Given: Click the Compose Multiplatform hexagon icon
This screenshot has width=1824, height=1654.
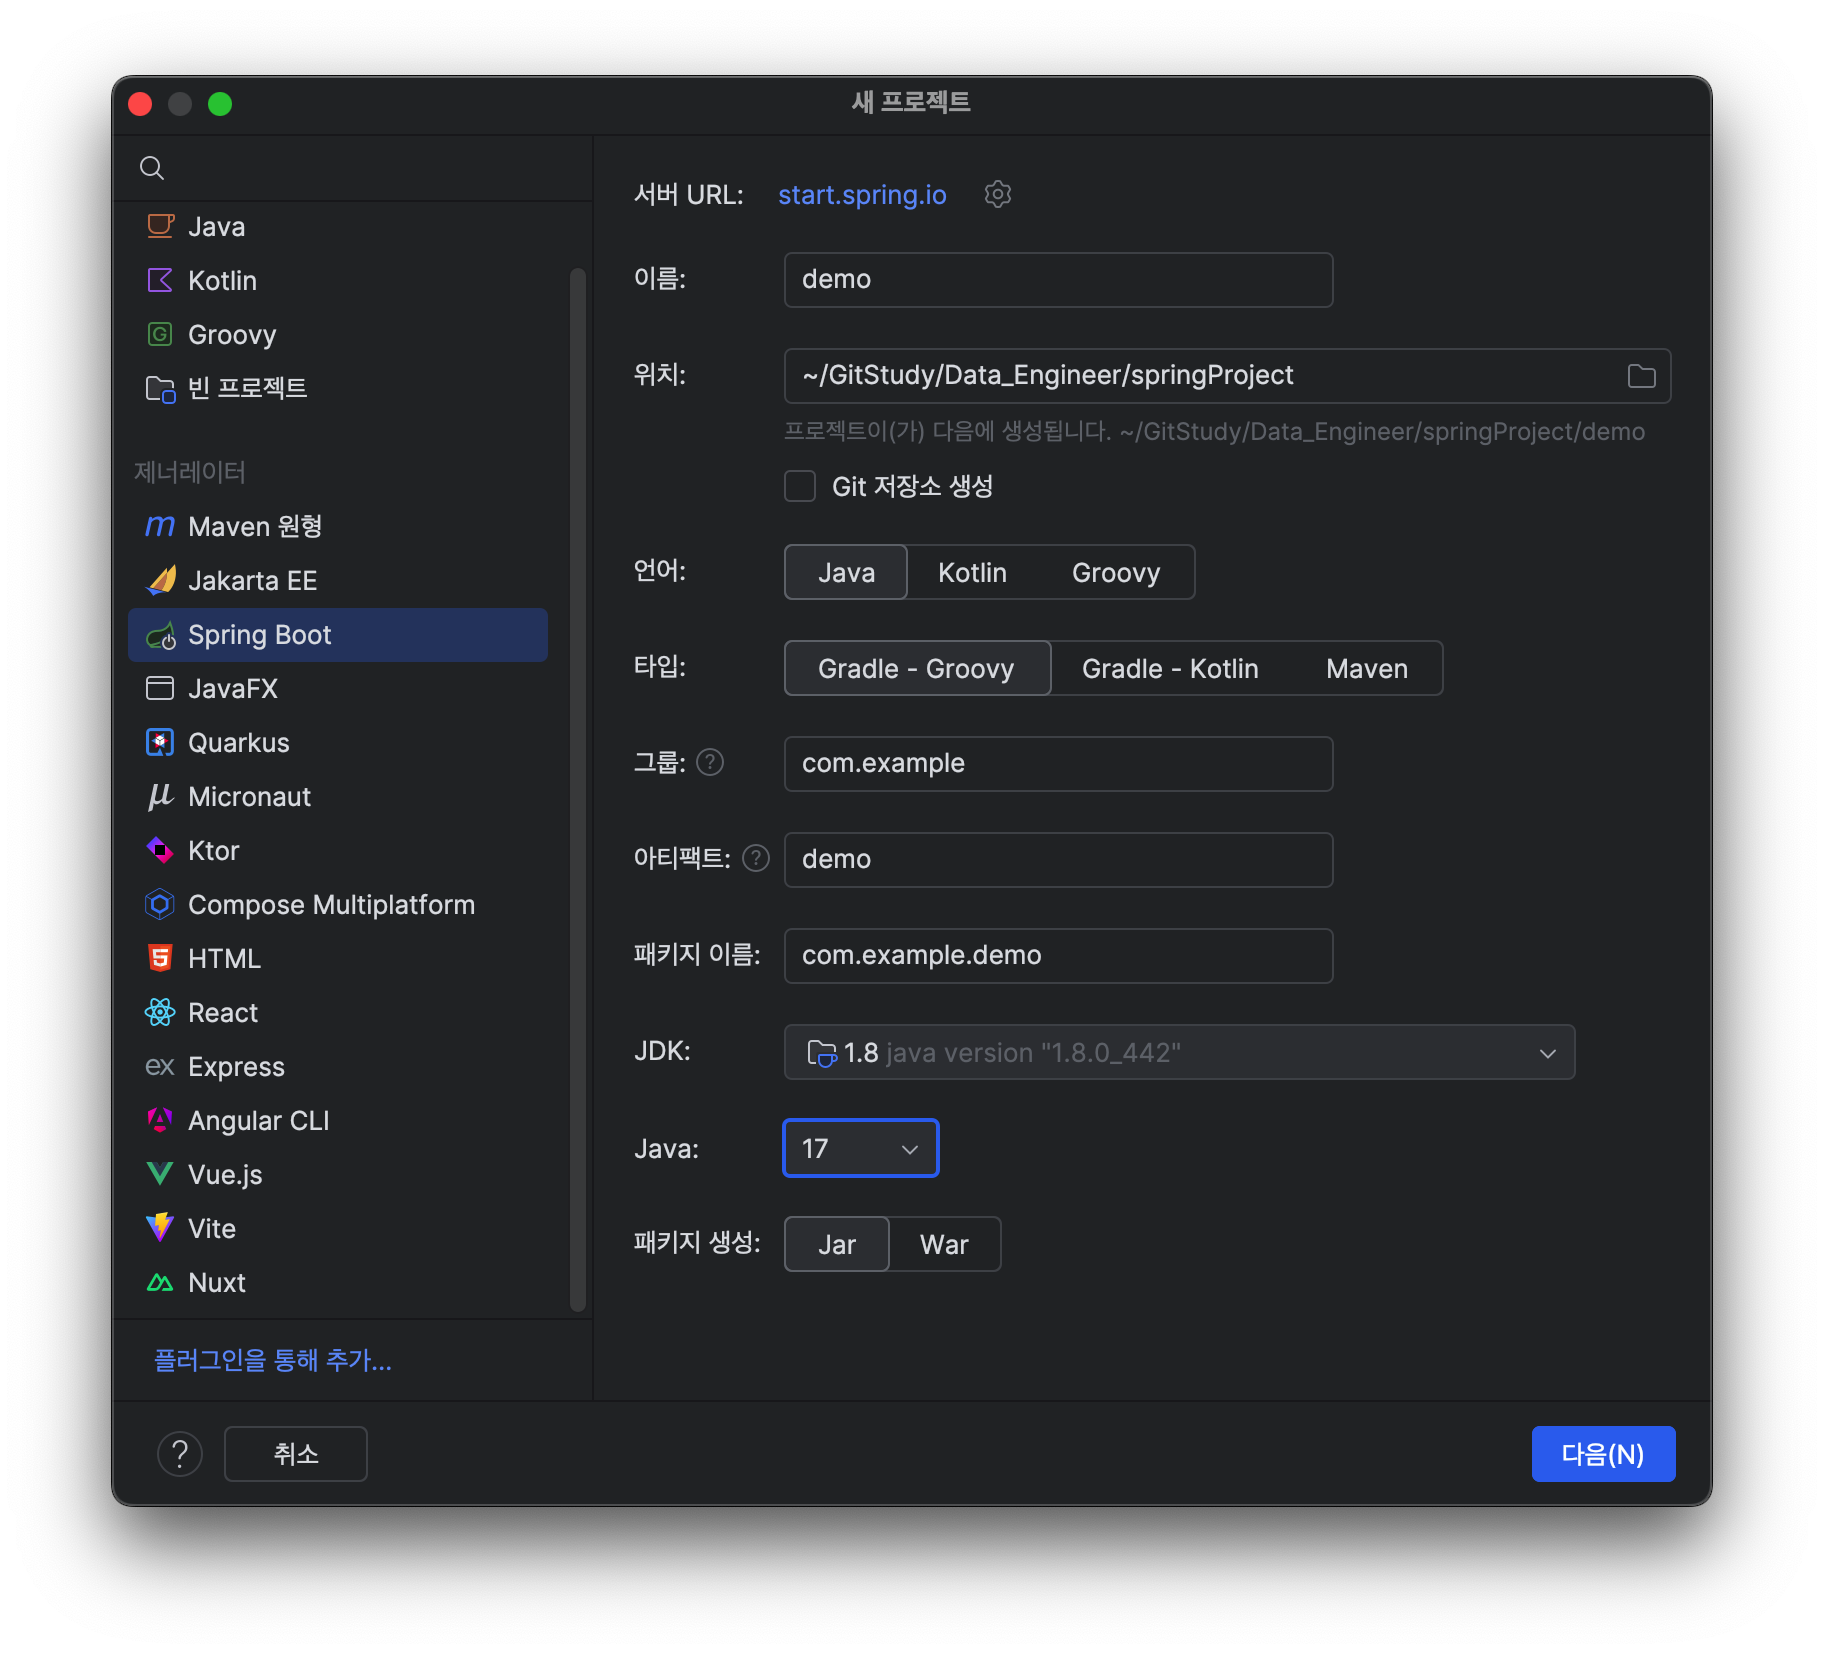Looking at the screenshot, I should pos(160,904).
